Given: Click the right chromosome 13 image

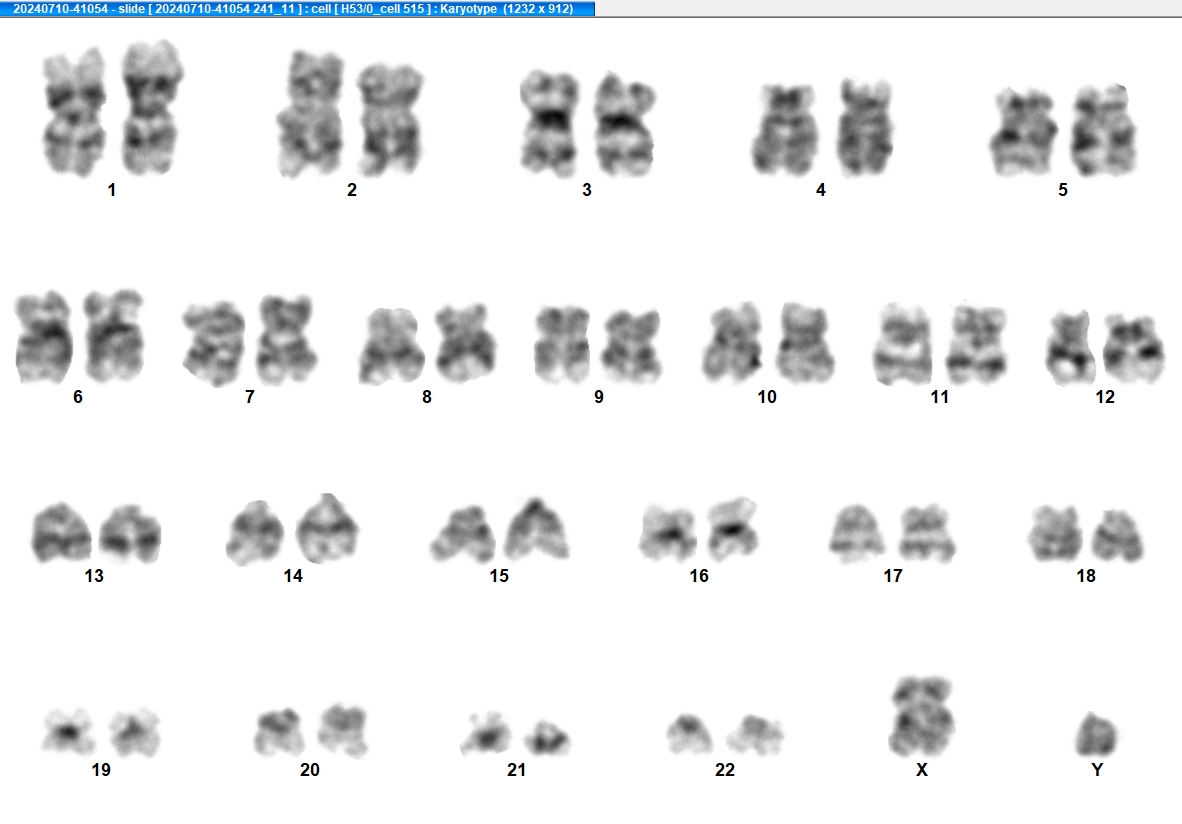Looking at the screenshot, I should pyautogui.click(x=130, y=534).
